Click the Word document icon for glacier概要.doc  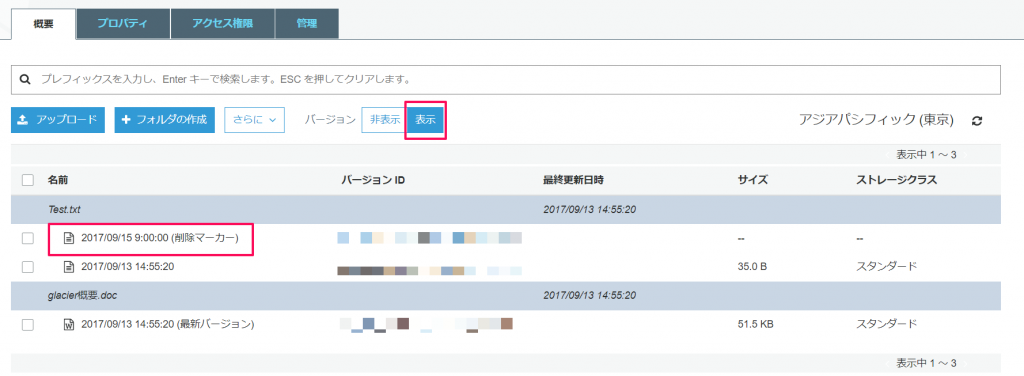69,324
